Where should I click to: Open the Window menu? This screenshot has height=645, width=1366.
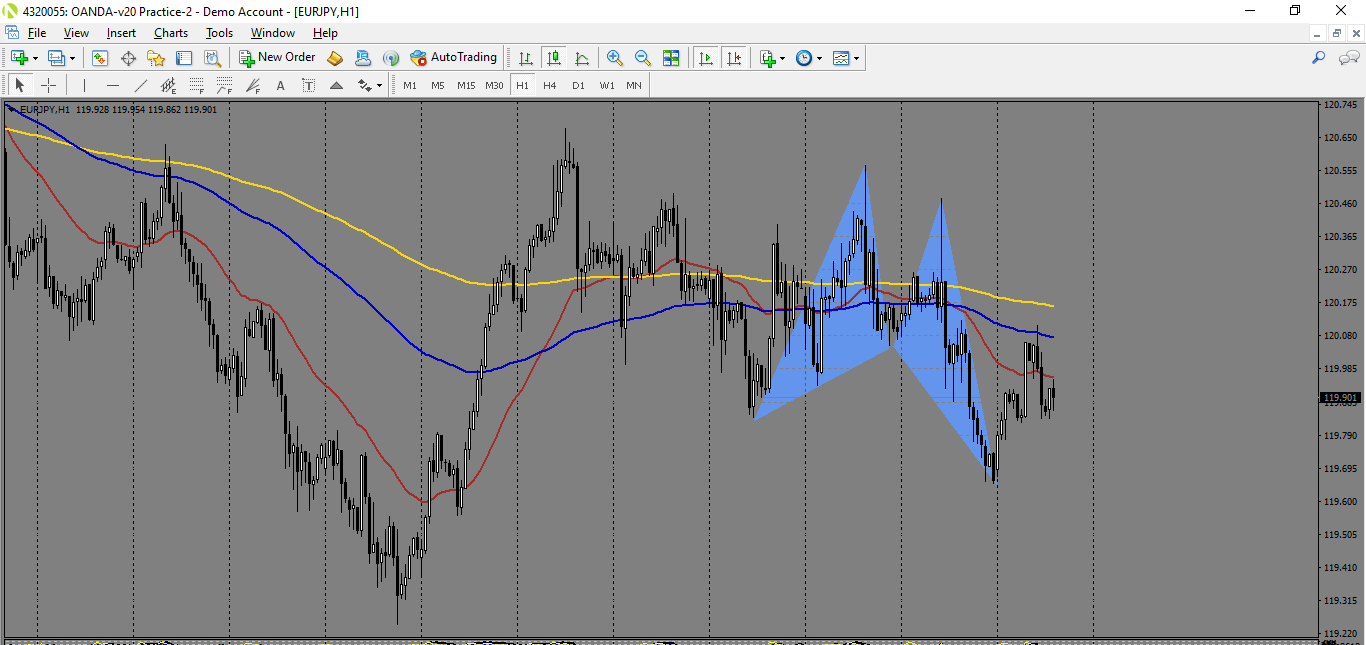(x=272, y=33)
